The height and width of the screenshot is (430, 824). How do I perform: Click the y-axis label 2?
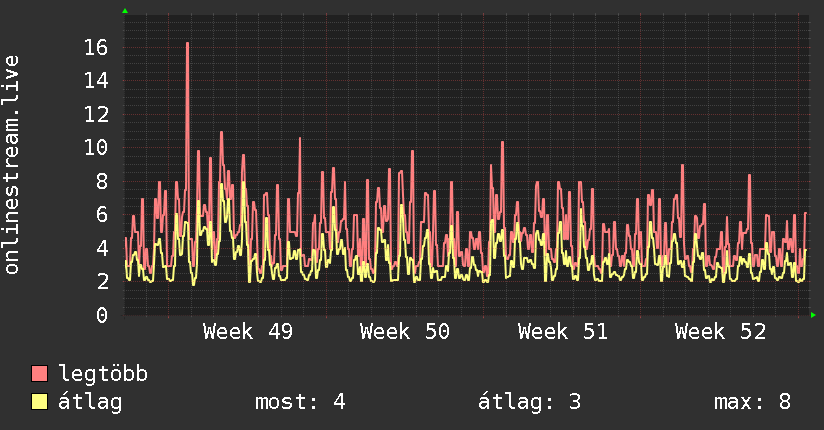(101, 281)
